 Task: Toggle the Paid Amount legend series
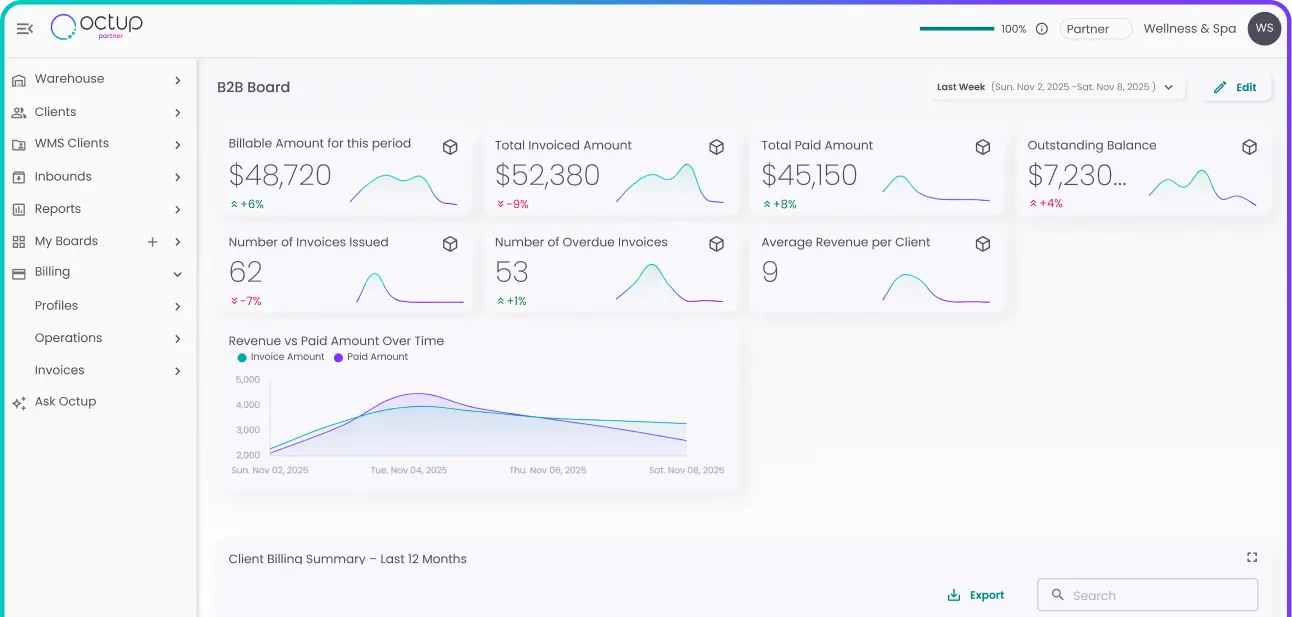(370, 356)
